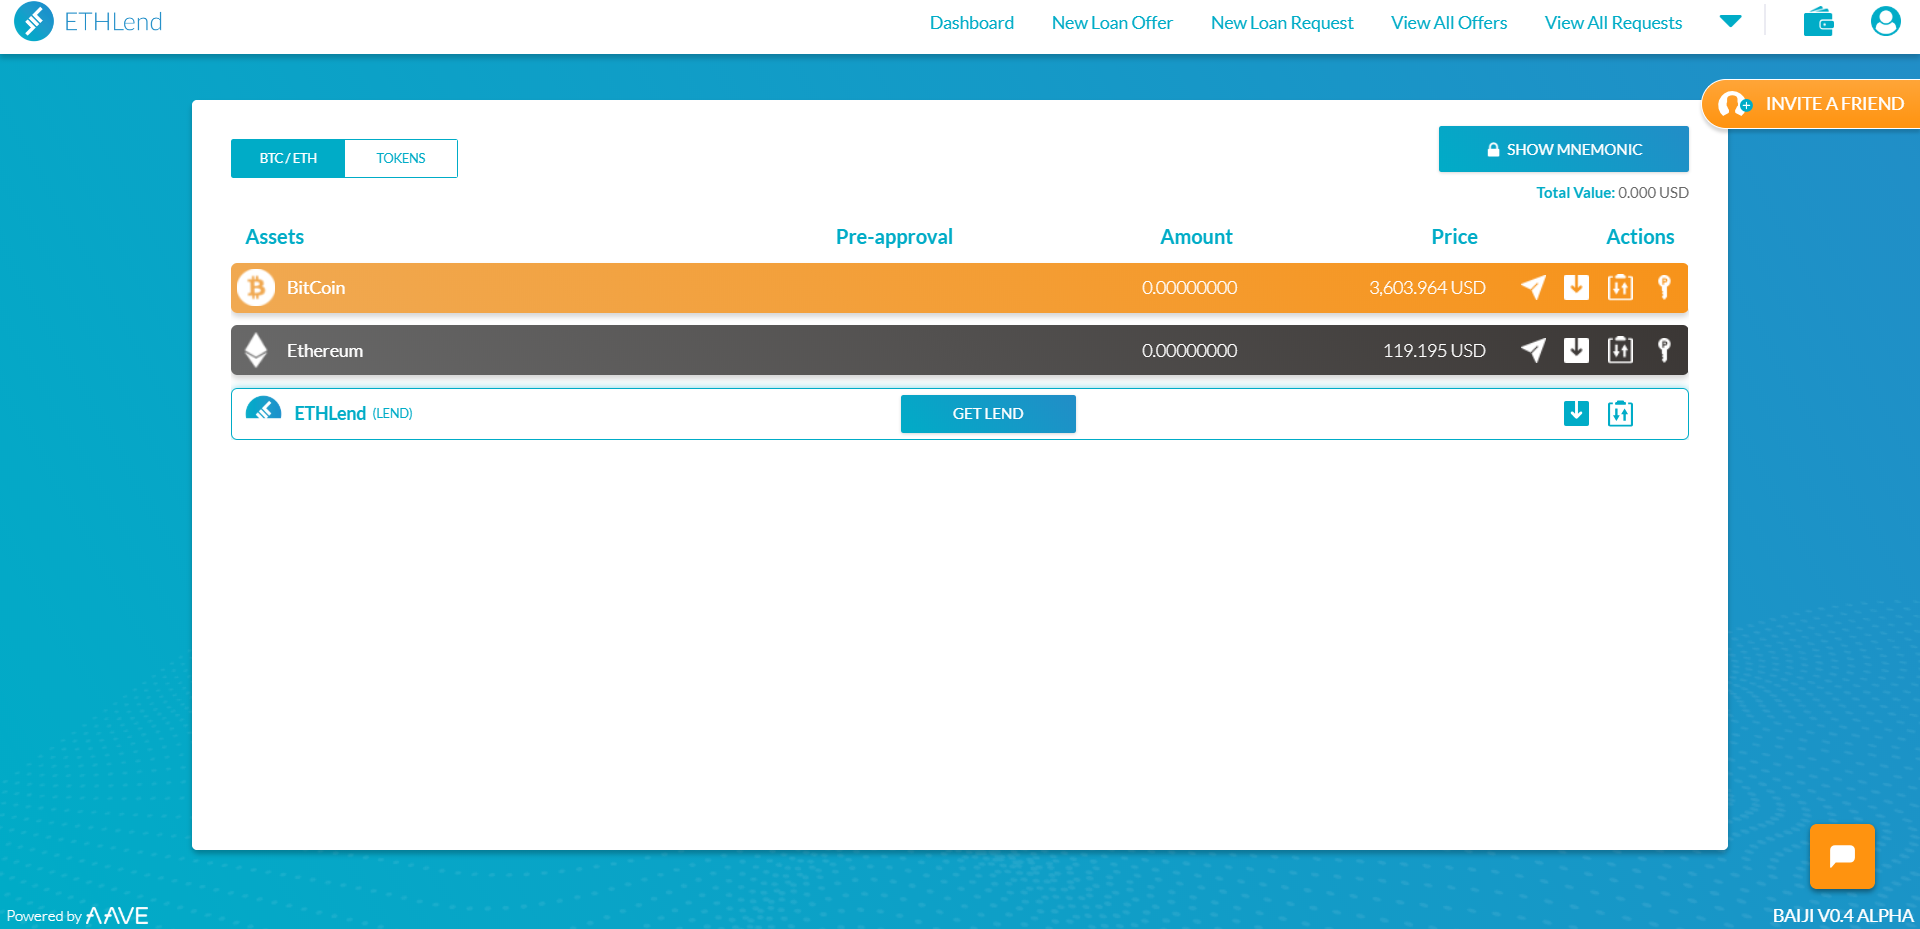
Task: Open the Dashboard menu item
Action: (x=971, y=22)
